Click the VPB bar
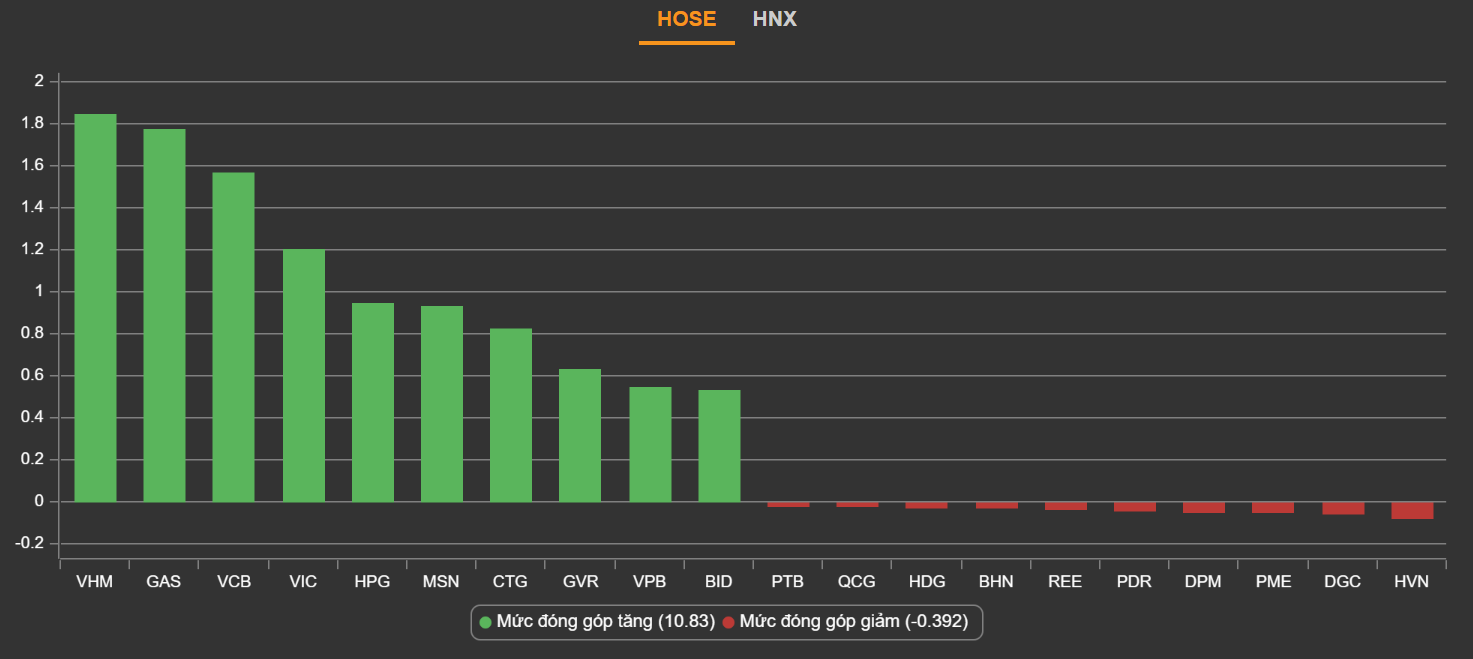The image size is (1473, 659). (650, 444)
